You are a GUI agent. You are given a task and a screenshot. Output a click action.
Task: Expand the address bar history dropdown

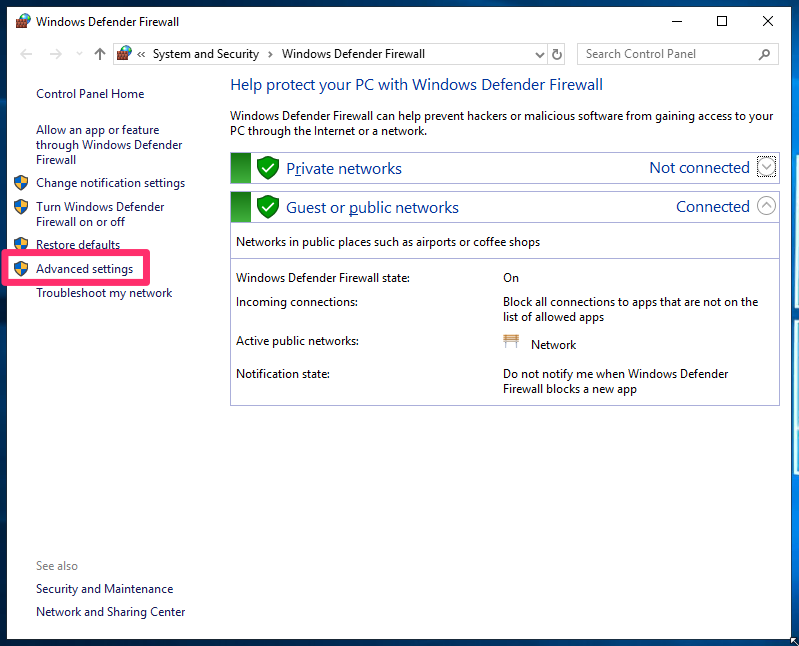click(540, 55)
